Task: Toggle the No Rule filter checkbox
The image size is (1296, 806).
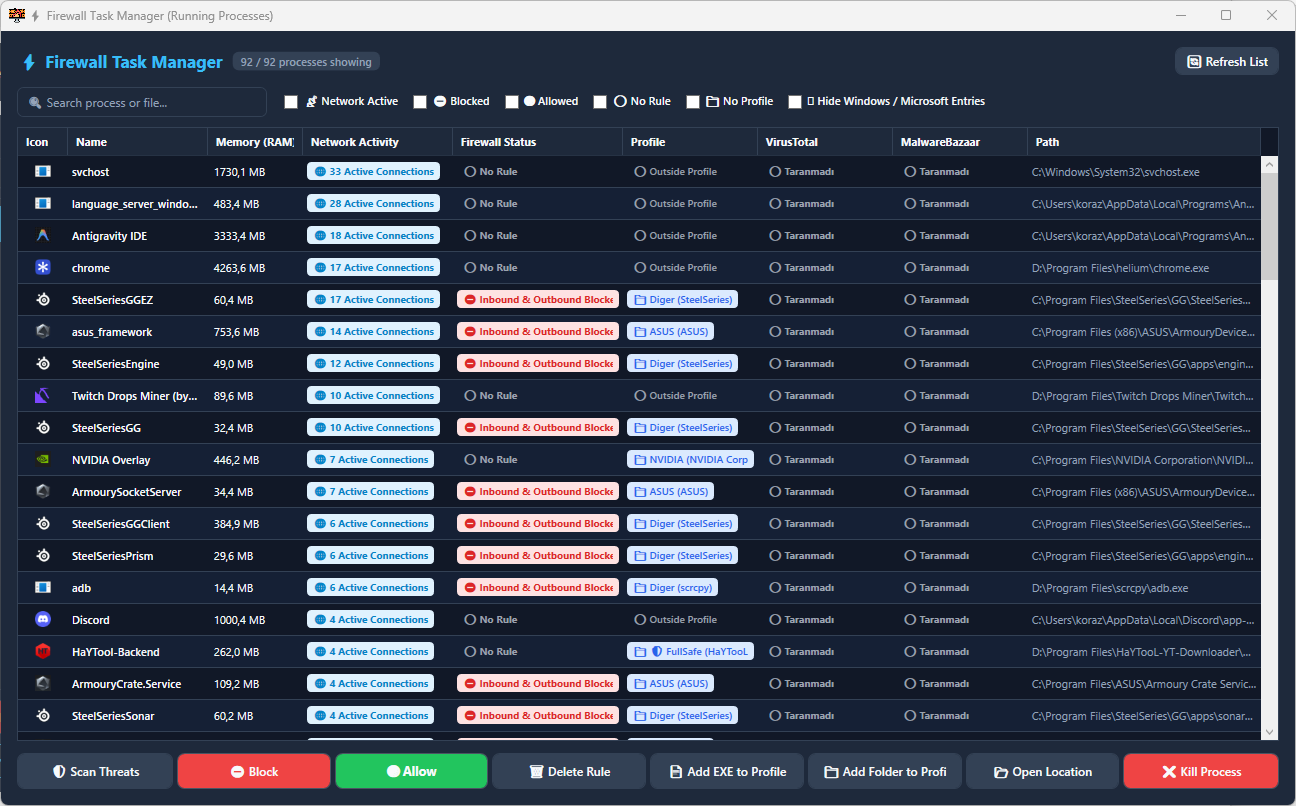Action: pos(600,102)
